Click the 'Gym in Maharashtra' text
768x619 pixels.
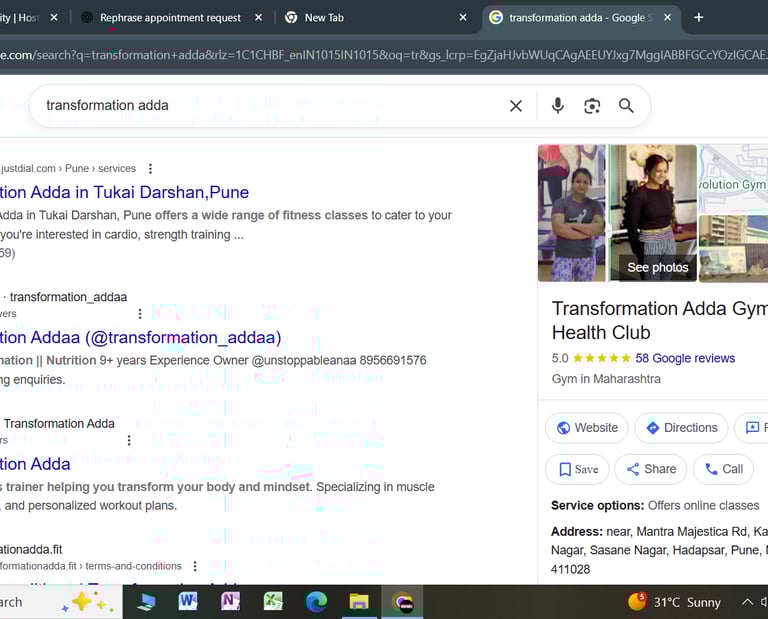click(606, 379)
